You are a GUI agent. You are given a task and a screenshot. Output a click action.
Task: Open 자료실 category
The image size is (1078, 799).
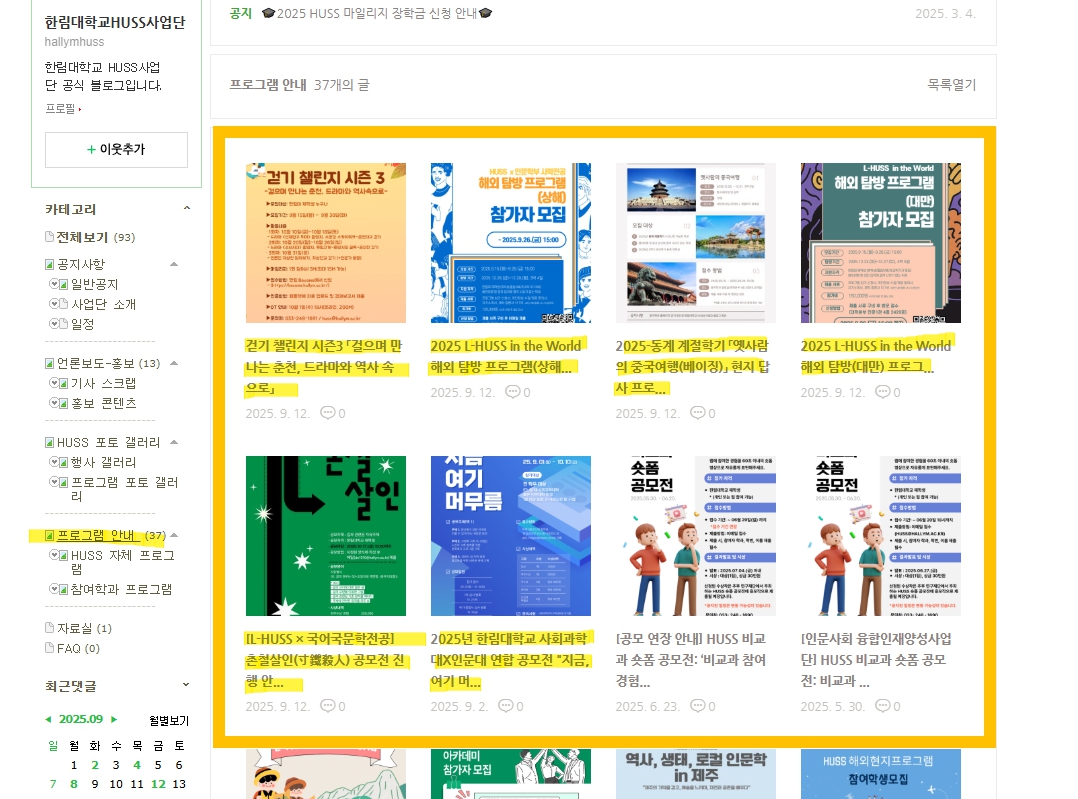coord(78,628)
